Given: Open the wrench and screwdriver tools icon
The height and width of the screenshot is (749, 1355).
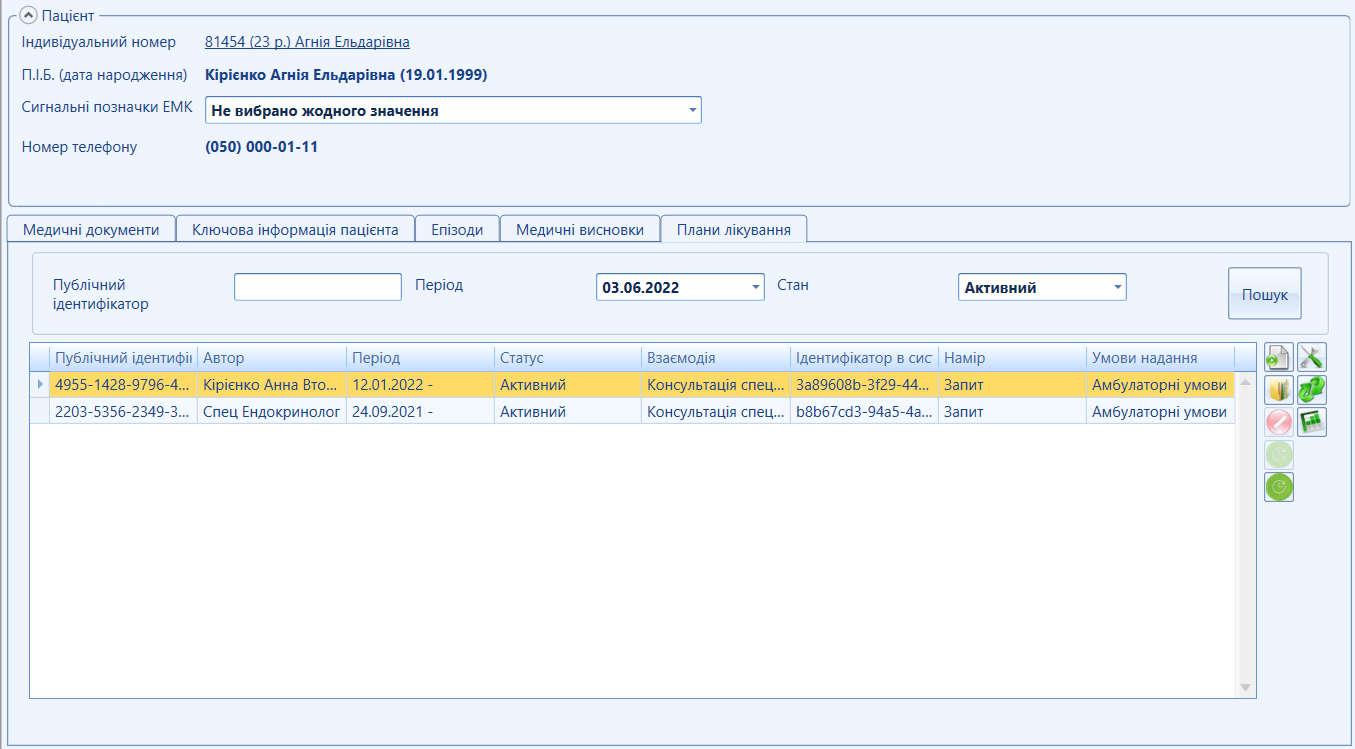Looking at the screenshot, I should (1312, 357).
